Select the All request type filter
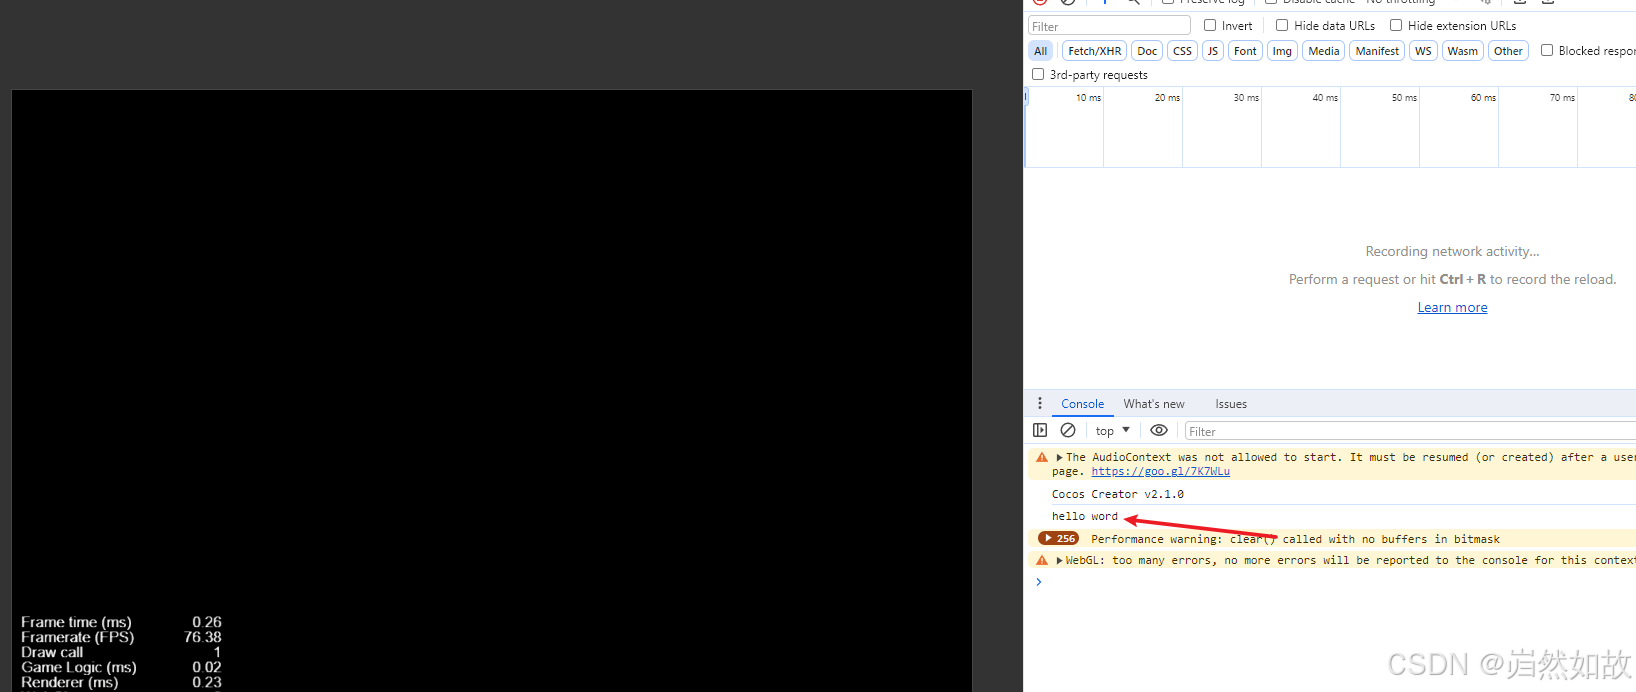The height and width of the screenshot is (692, 1636). click(x=1041, y=51)
